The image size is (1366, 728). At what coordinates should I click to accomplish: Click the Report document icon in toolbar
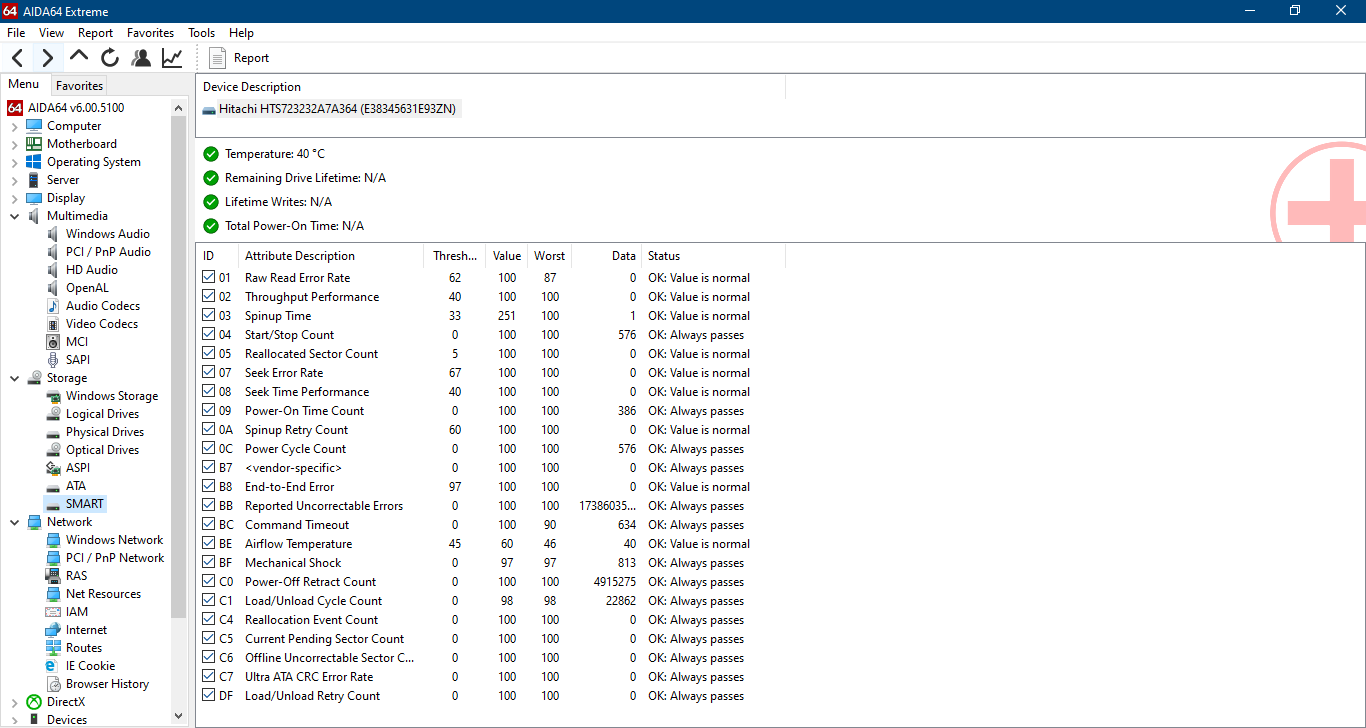pyautogui.click(x=217, y=58)
